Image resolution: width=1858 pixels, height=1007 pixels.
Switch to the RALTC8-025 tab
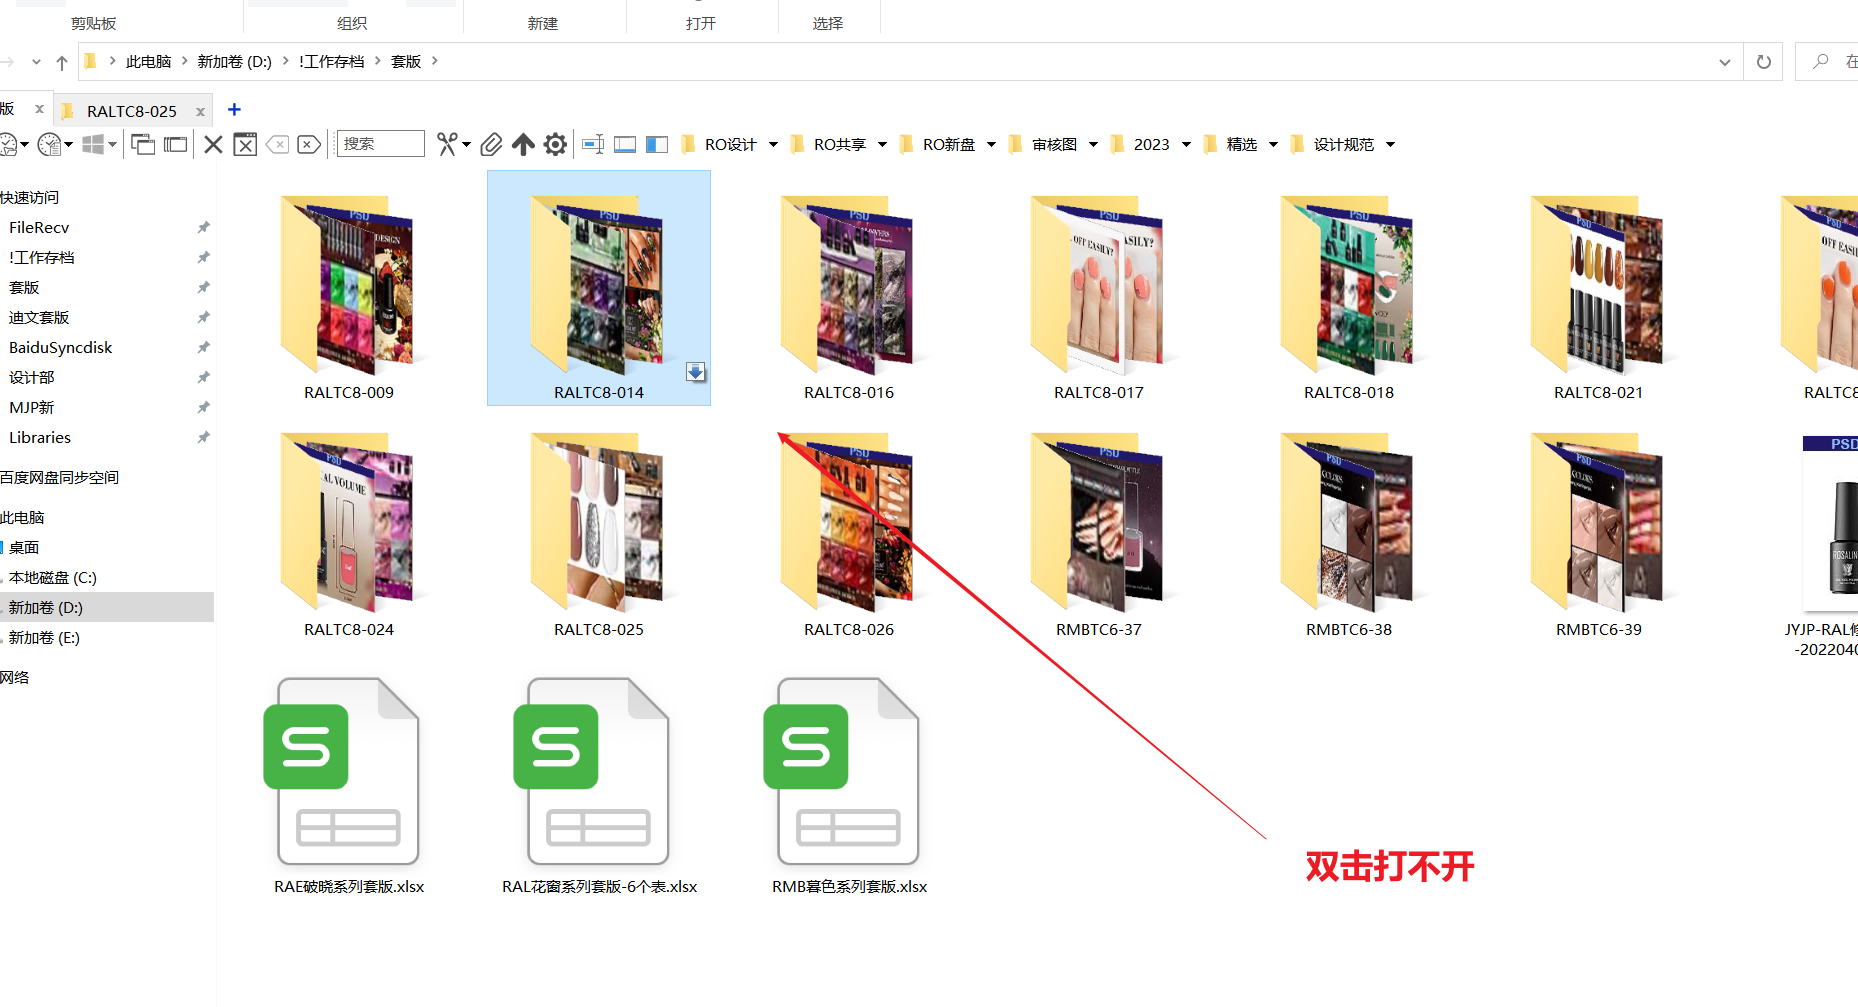tap(131, 111)
